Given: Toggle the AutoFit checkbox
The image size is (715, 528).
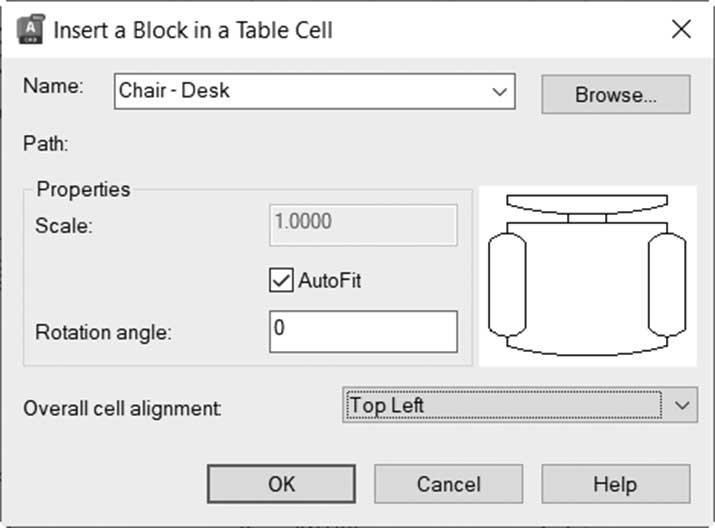Looking at the screenshot, I should [281, 280].
